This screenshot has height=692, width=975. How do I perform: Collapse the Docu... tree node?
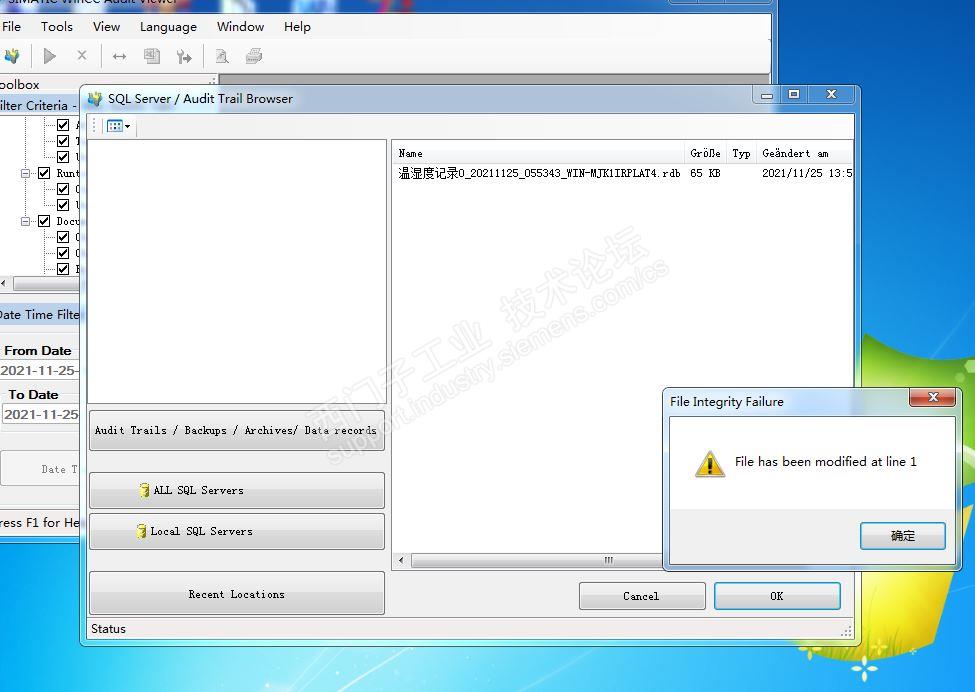[25, 221]
